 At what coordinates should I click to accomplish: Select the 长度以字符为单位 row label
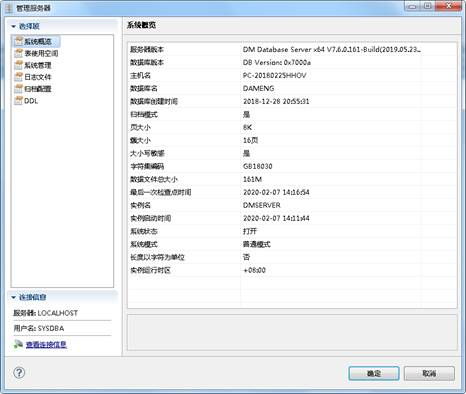coord(157,258)
